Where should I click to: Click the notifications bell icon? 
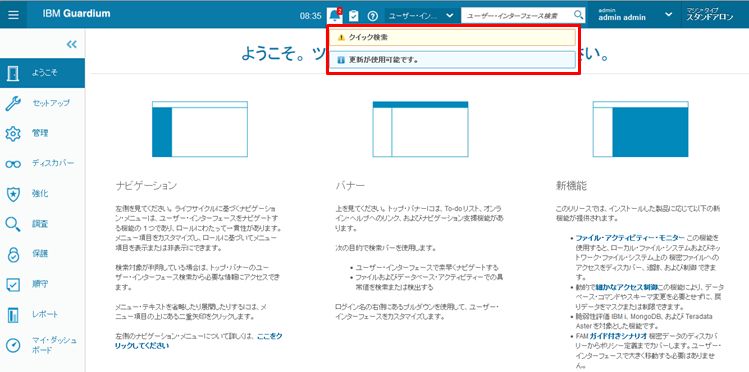(335, 15)
